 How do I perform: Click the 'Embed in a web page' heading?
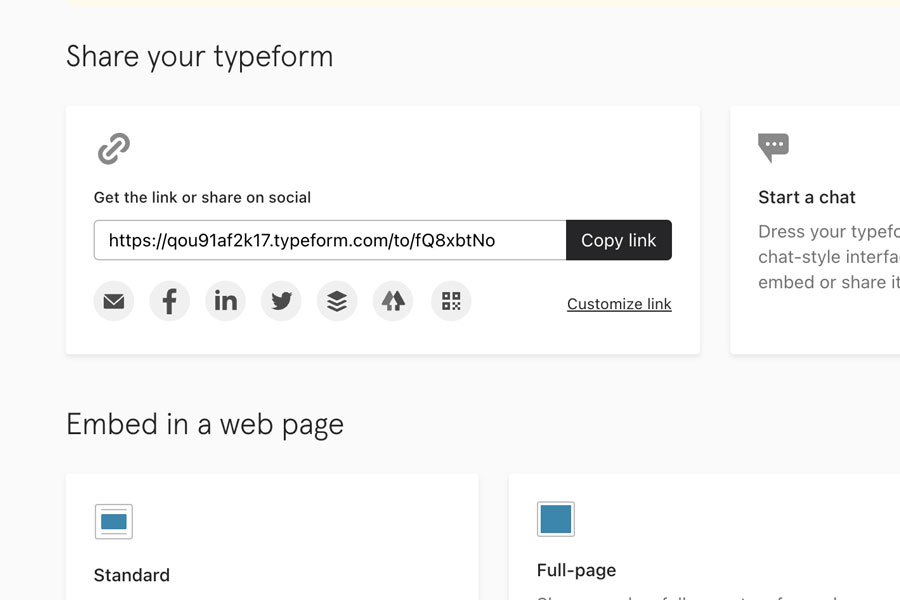pos(205,425)
